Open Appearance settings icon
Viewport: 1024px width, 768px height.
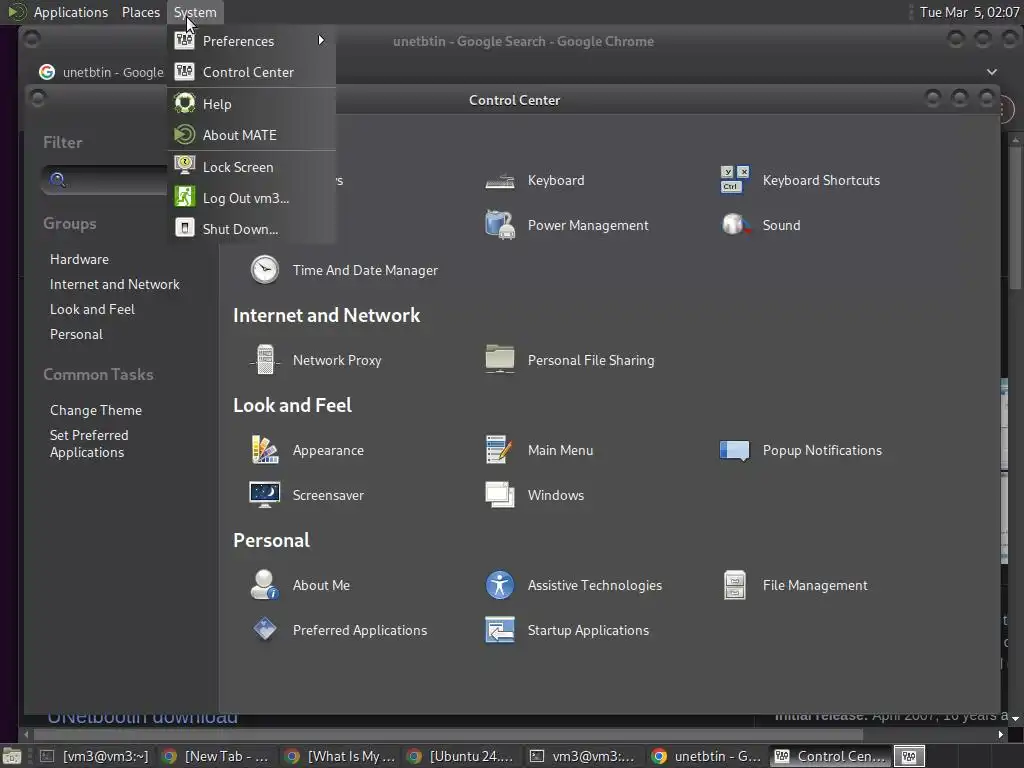(264, 450)
